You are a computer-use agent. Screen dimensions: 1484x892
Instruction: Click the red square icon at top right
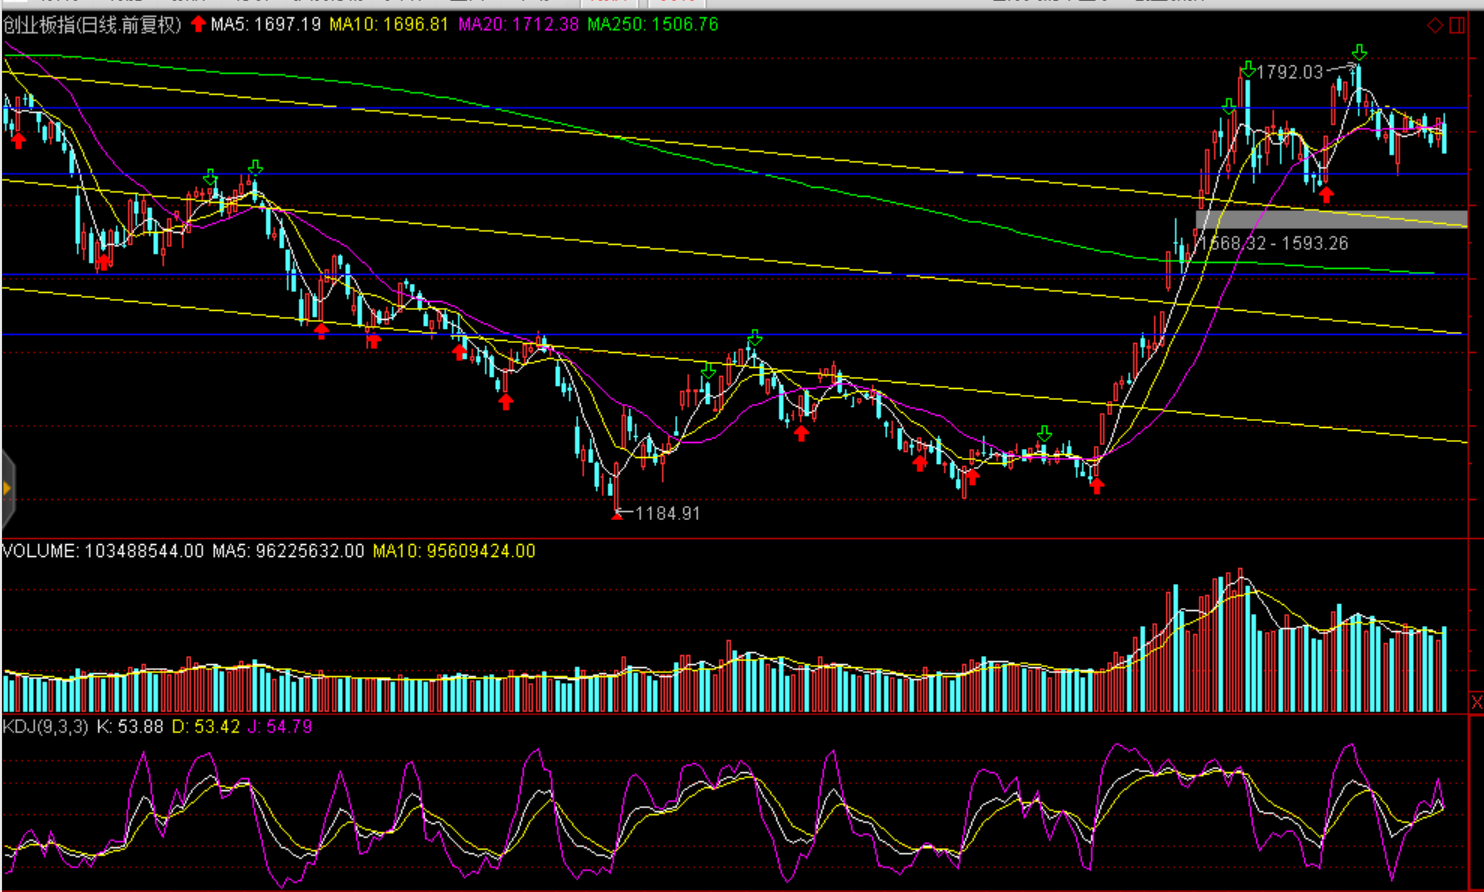click(x=1458, y=25)
